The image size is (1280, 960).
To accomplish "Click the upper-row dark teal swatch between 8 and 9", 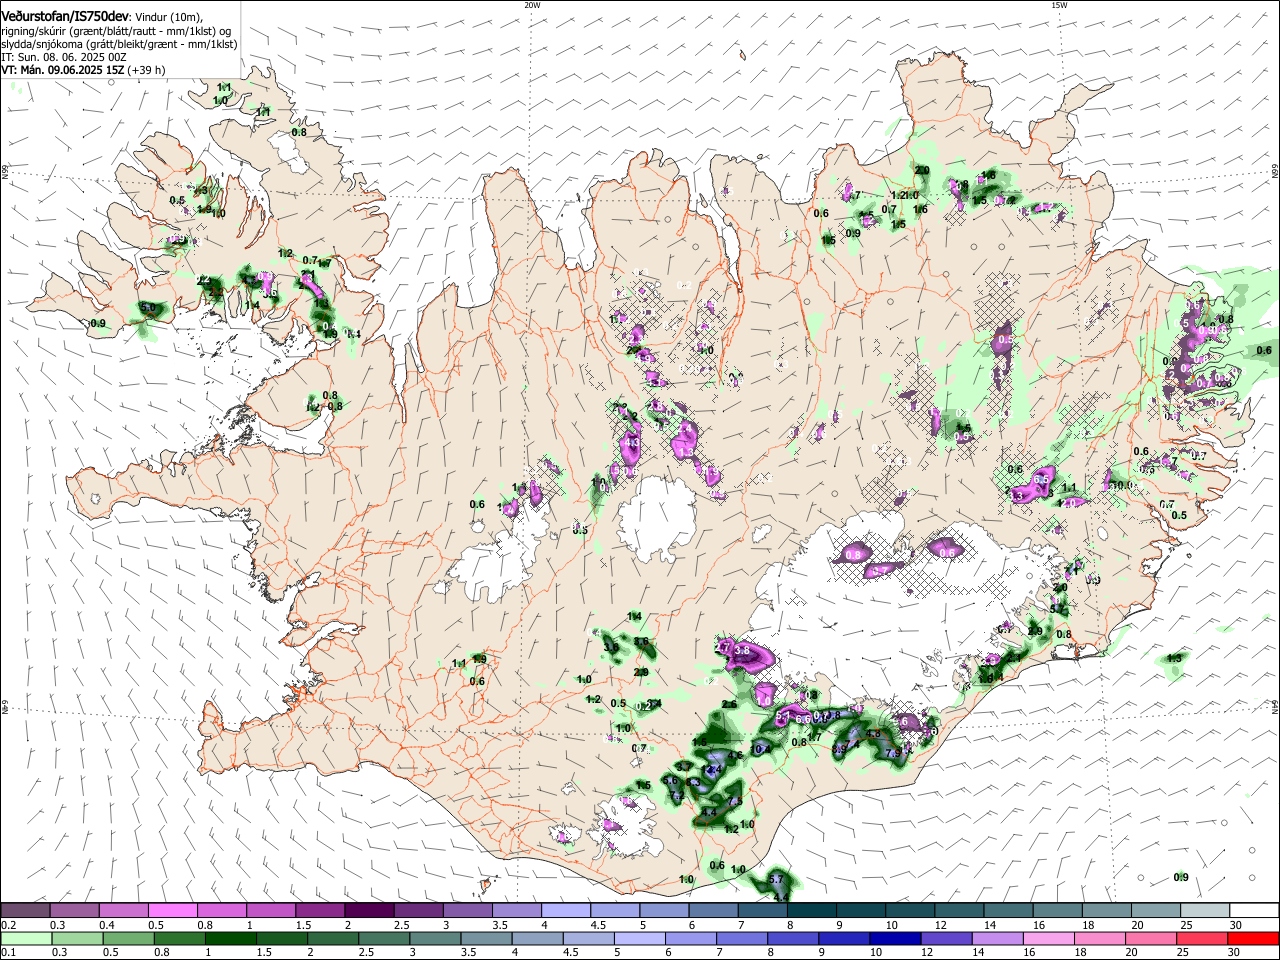I will tap(810, 911).
